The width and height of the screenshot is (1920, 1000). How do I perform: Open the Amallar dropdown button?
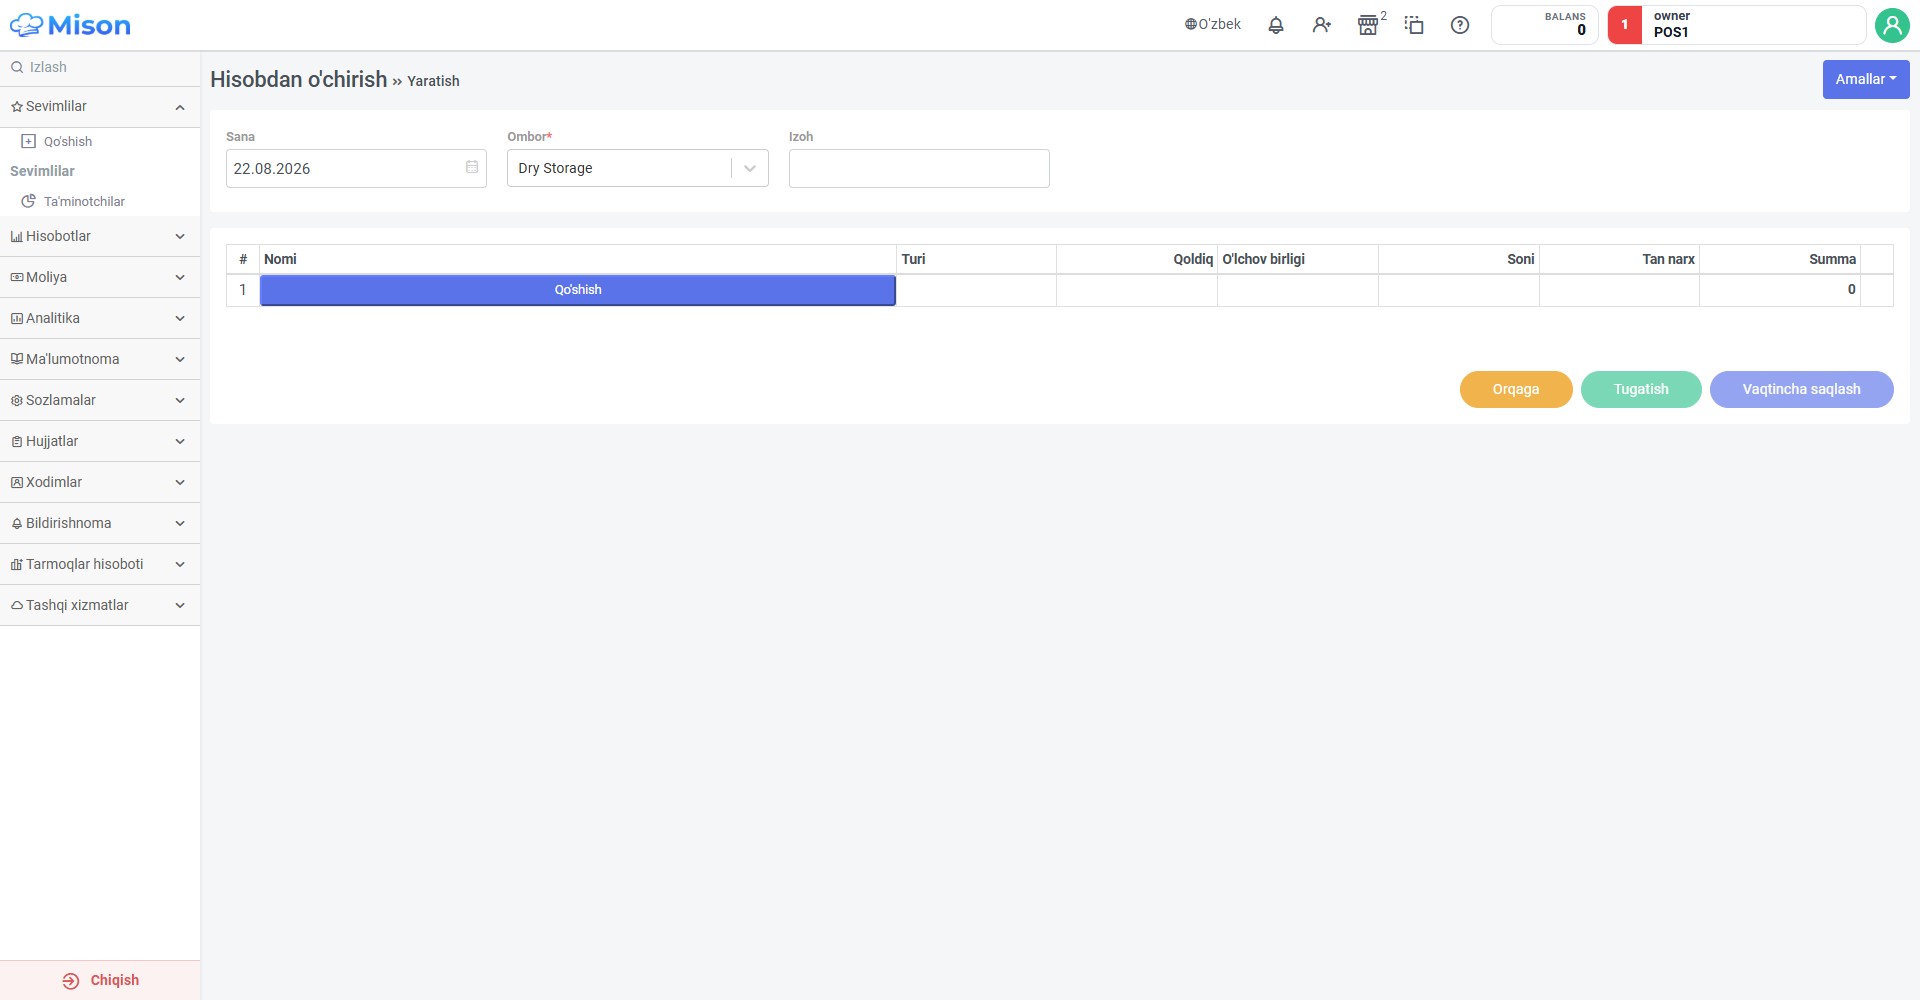(x=1866, y=79)
